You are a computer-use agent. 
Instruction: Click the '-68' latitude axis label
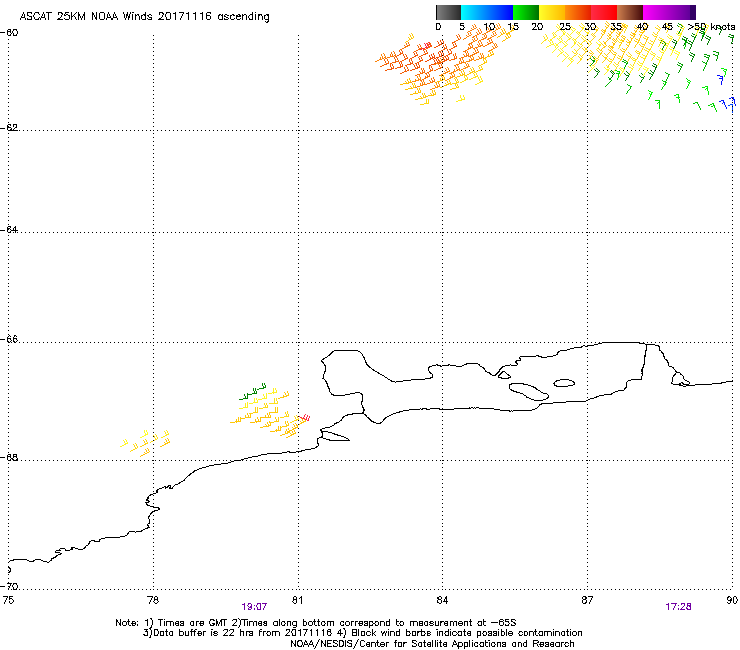click(9, 457)
